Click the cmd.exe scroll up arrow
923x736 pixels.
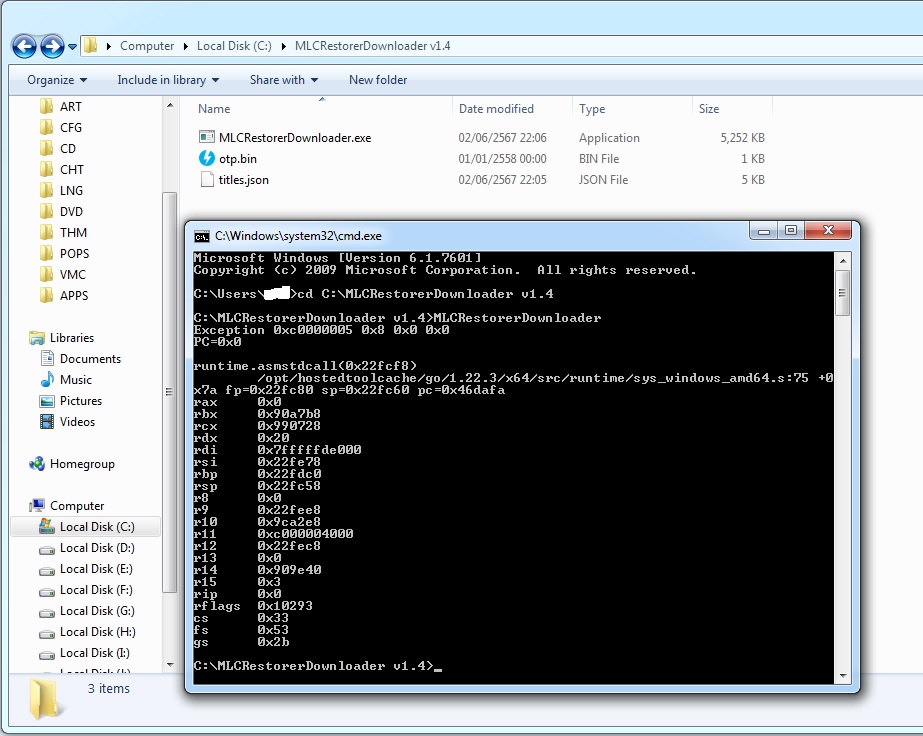click(x=842, y=260)
